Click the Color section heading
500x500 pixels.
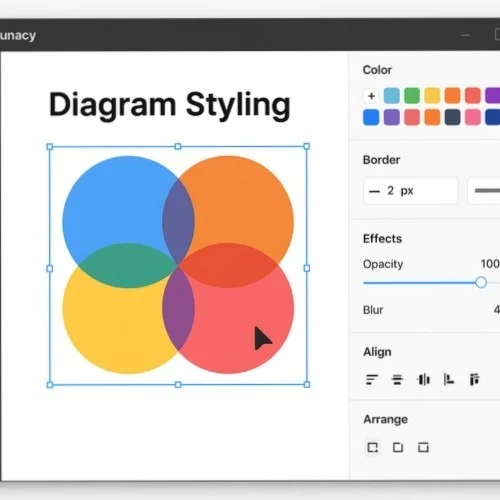coord(377,70)
